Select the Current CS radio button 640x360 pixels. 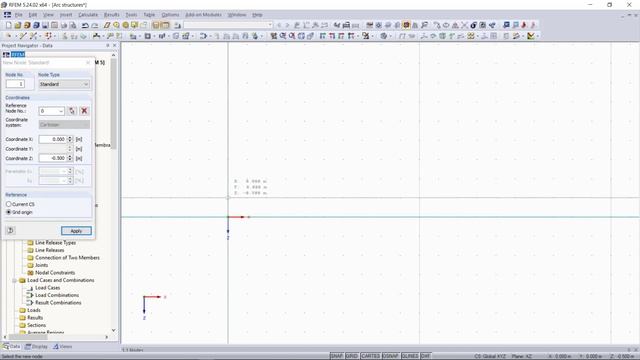(9, 204)
